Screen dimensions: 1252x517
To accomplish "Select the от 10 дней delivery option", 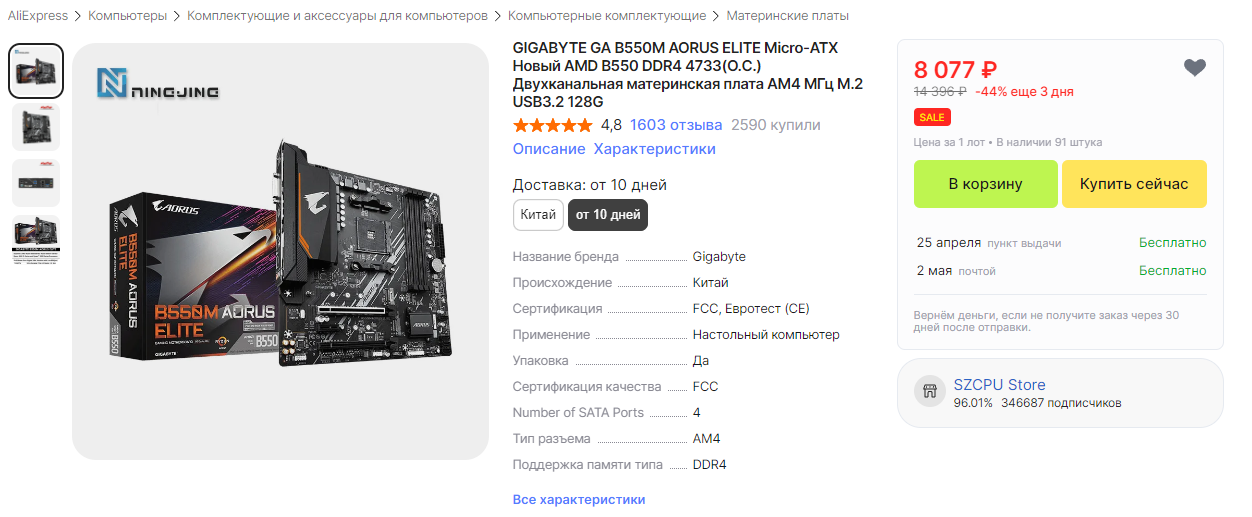I will coord(608,215).
